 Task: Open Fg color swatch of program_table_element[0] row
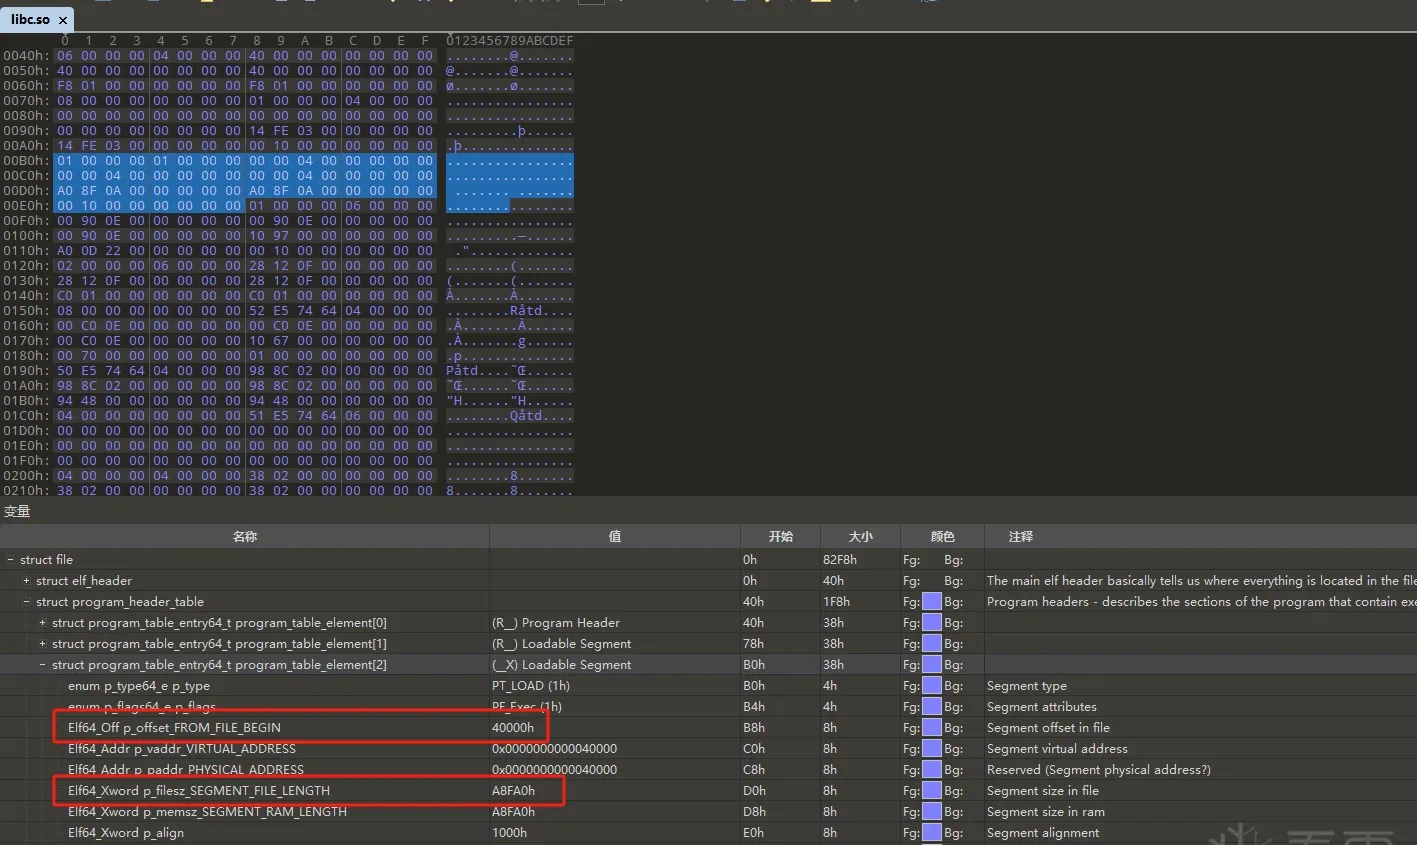(931, 623)
